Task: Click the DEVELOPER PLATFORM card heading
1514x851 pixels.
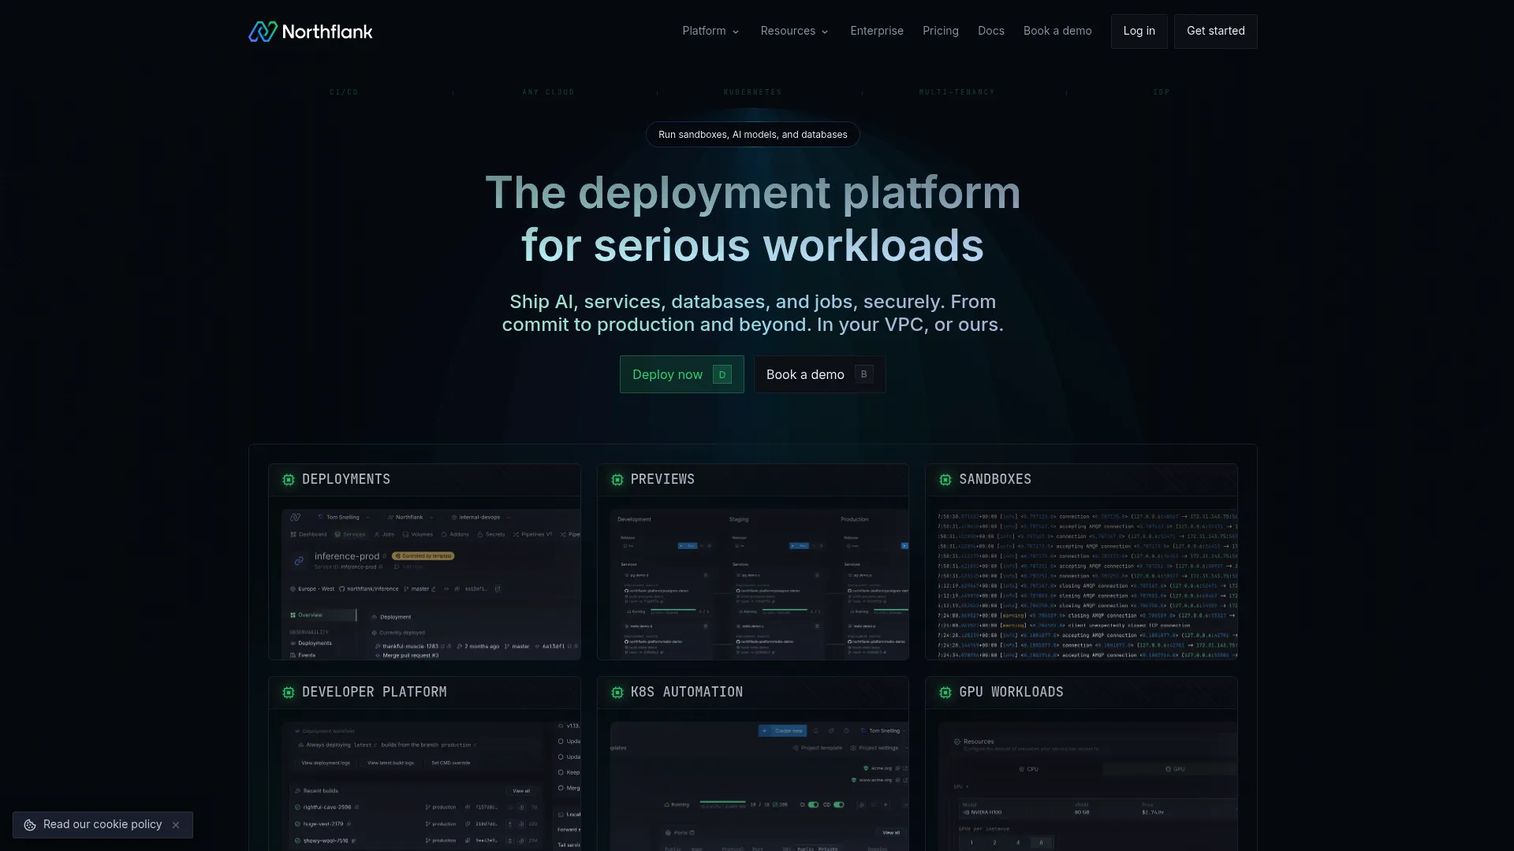Action: coord(374,692)
